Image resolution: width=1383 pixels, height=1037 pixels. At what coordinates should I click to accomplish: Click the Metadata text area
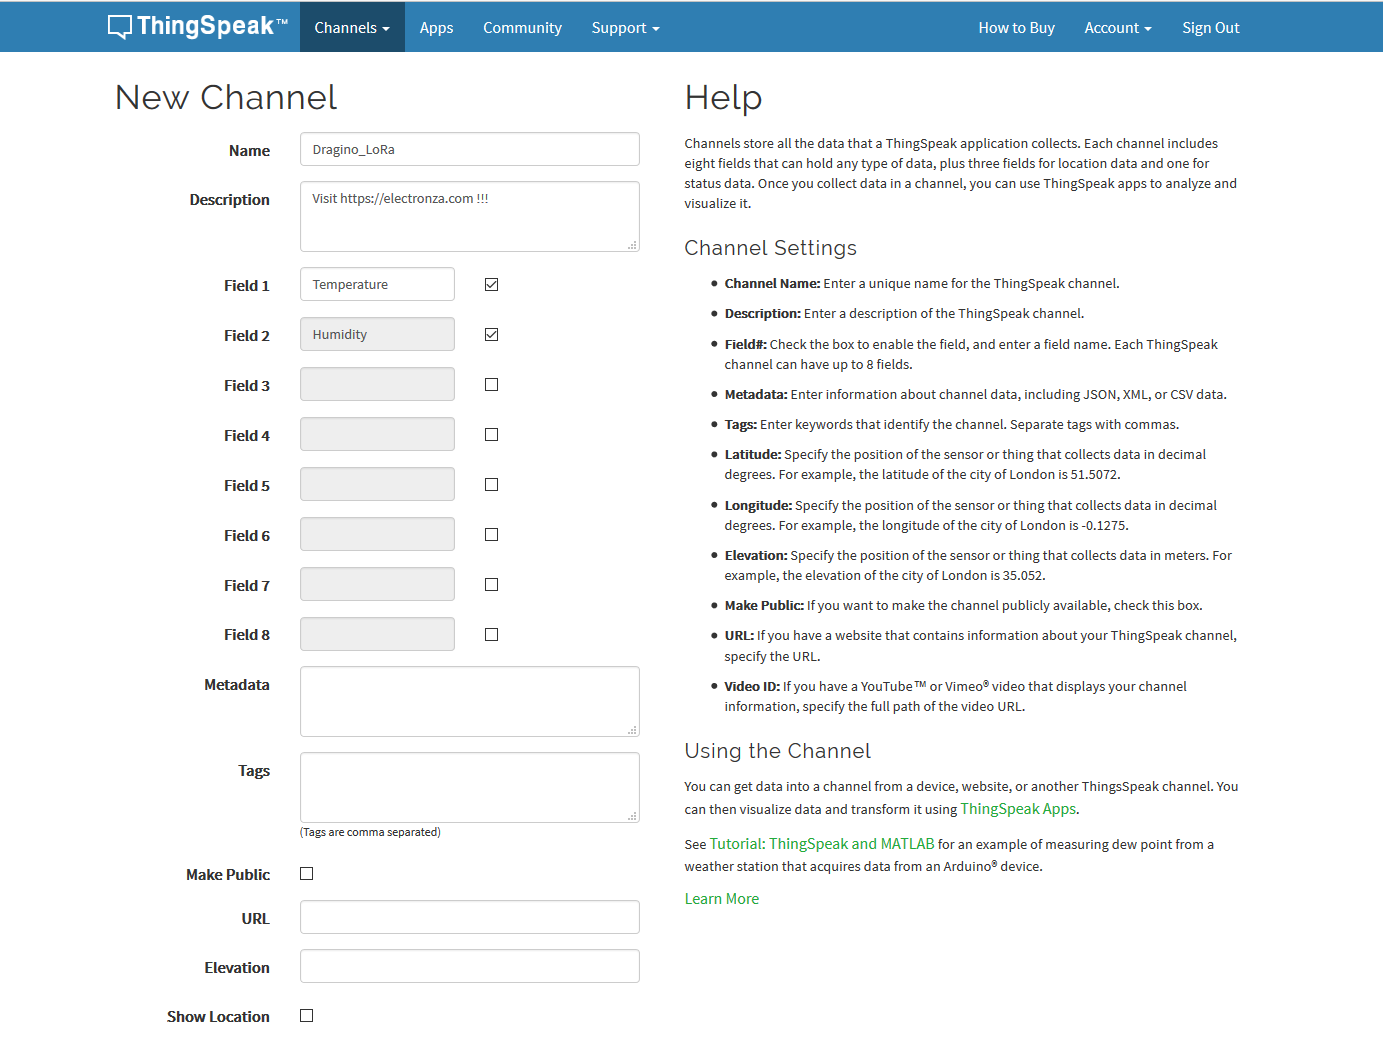(x=469, y=701)
